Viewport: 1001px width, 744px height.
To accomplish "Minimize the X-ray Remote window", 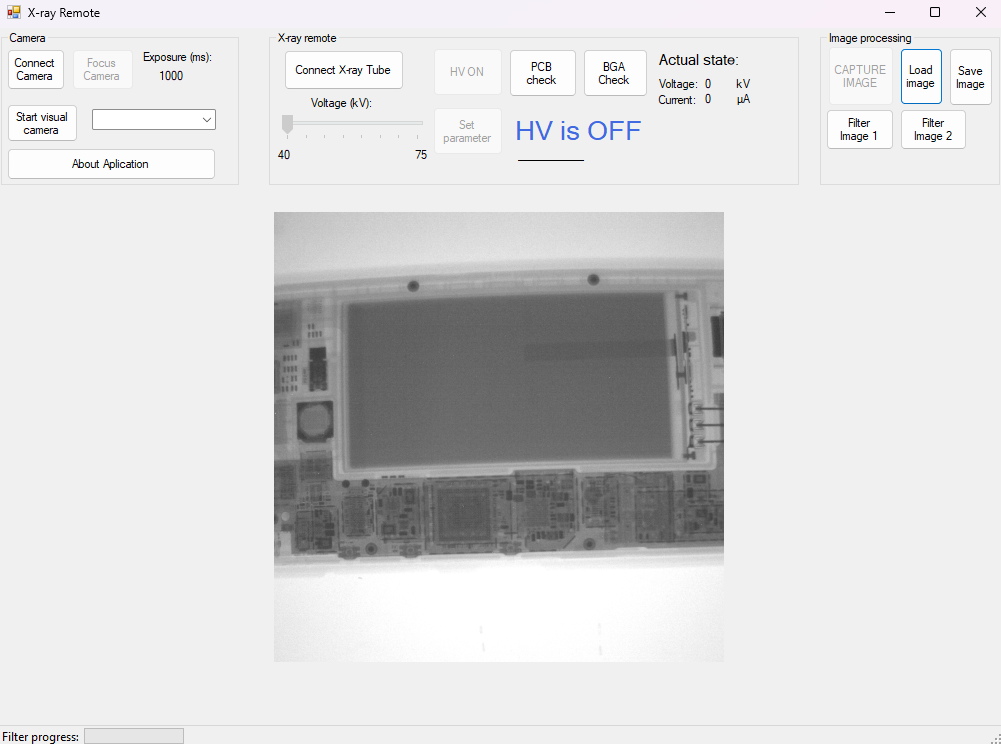I will coord(891,13).
